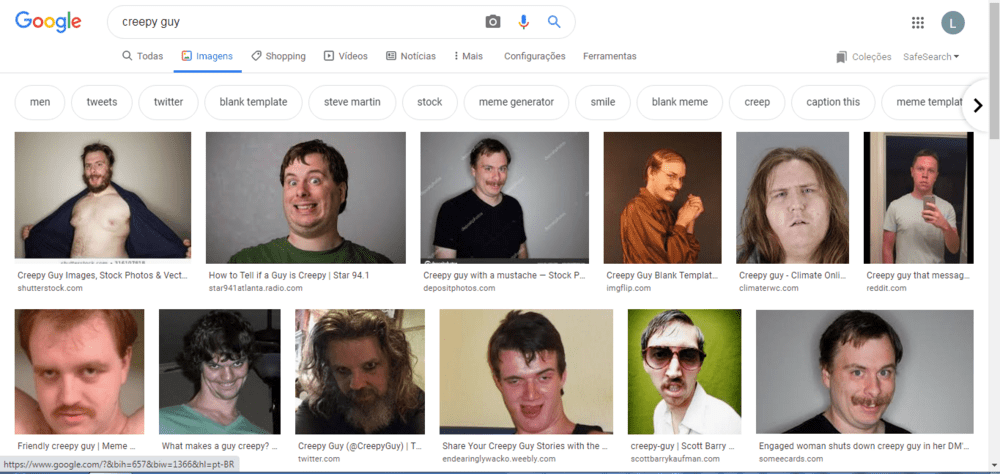Open the endearinglywacko.weebly.com thumbnail
1000x474 pixels.
(x=526, y=371)
